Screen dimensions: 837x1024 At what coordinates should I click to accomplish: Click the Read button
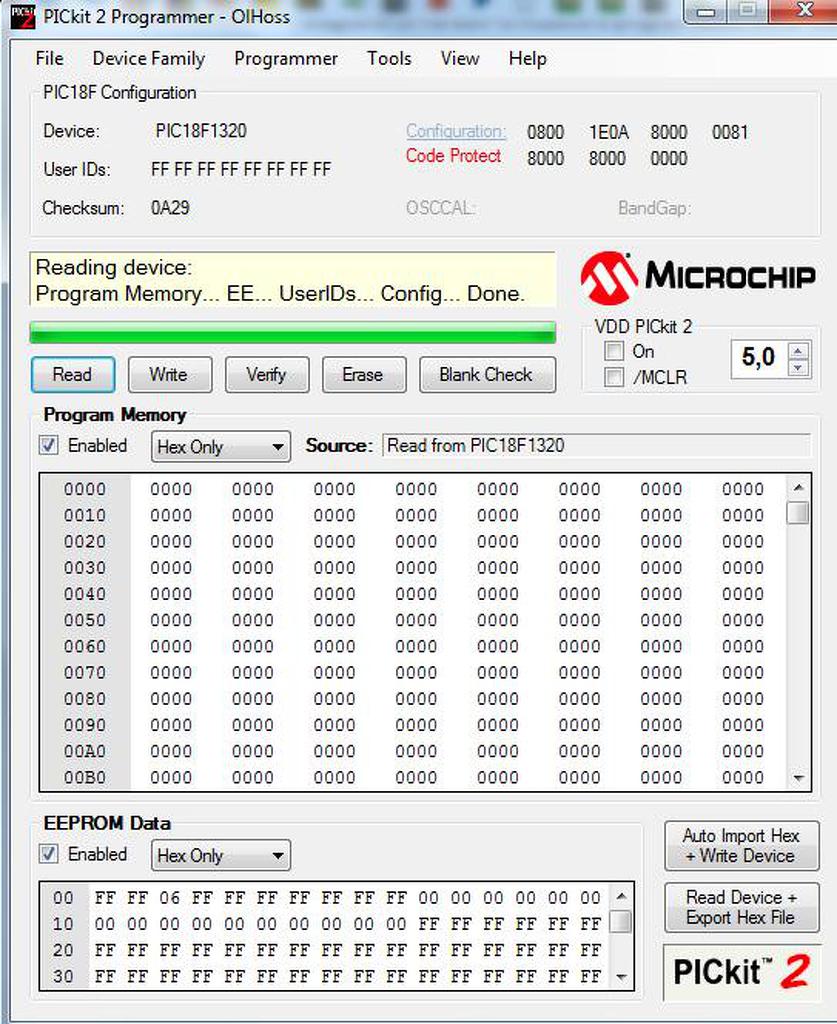[x=73, y=375]
